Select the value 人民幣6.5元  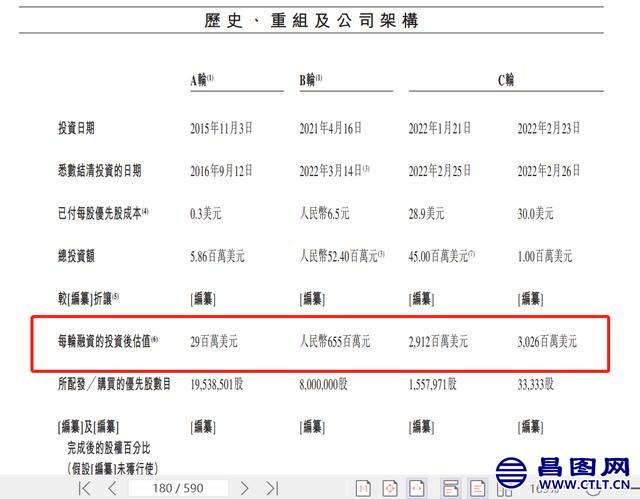pyautogui.click(x=324, y=213)
